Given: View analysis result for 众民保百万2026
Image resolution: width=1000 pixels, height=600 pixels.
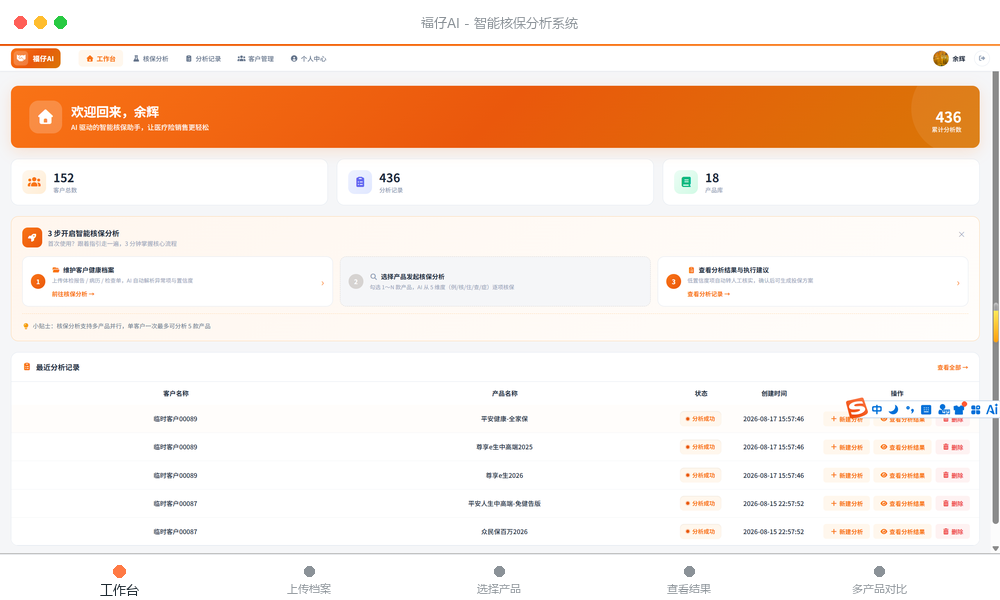Looking at the screenshot, I should 902,531.
